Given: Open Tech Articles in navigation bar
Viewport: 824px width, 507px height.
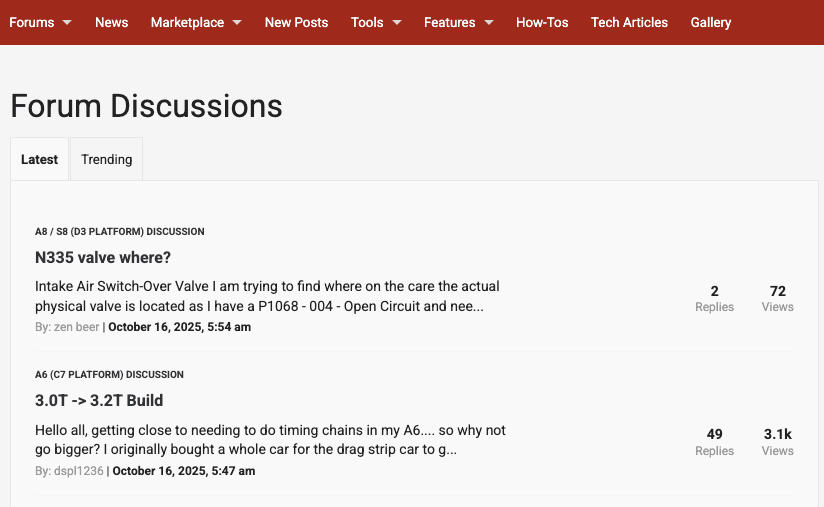Looking at the screenshot, I should tap(629, 22).
